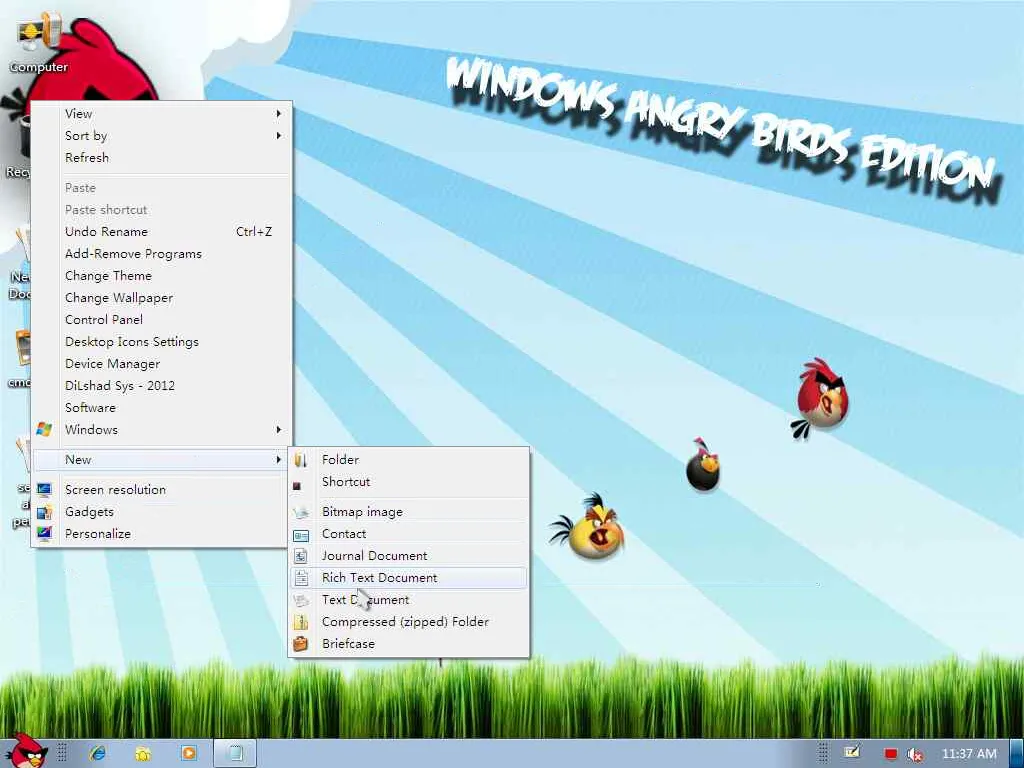The height and width of the screenshot is (768, 1024).
Task: Create a new Text Document
Action: pos(409,600)
